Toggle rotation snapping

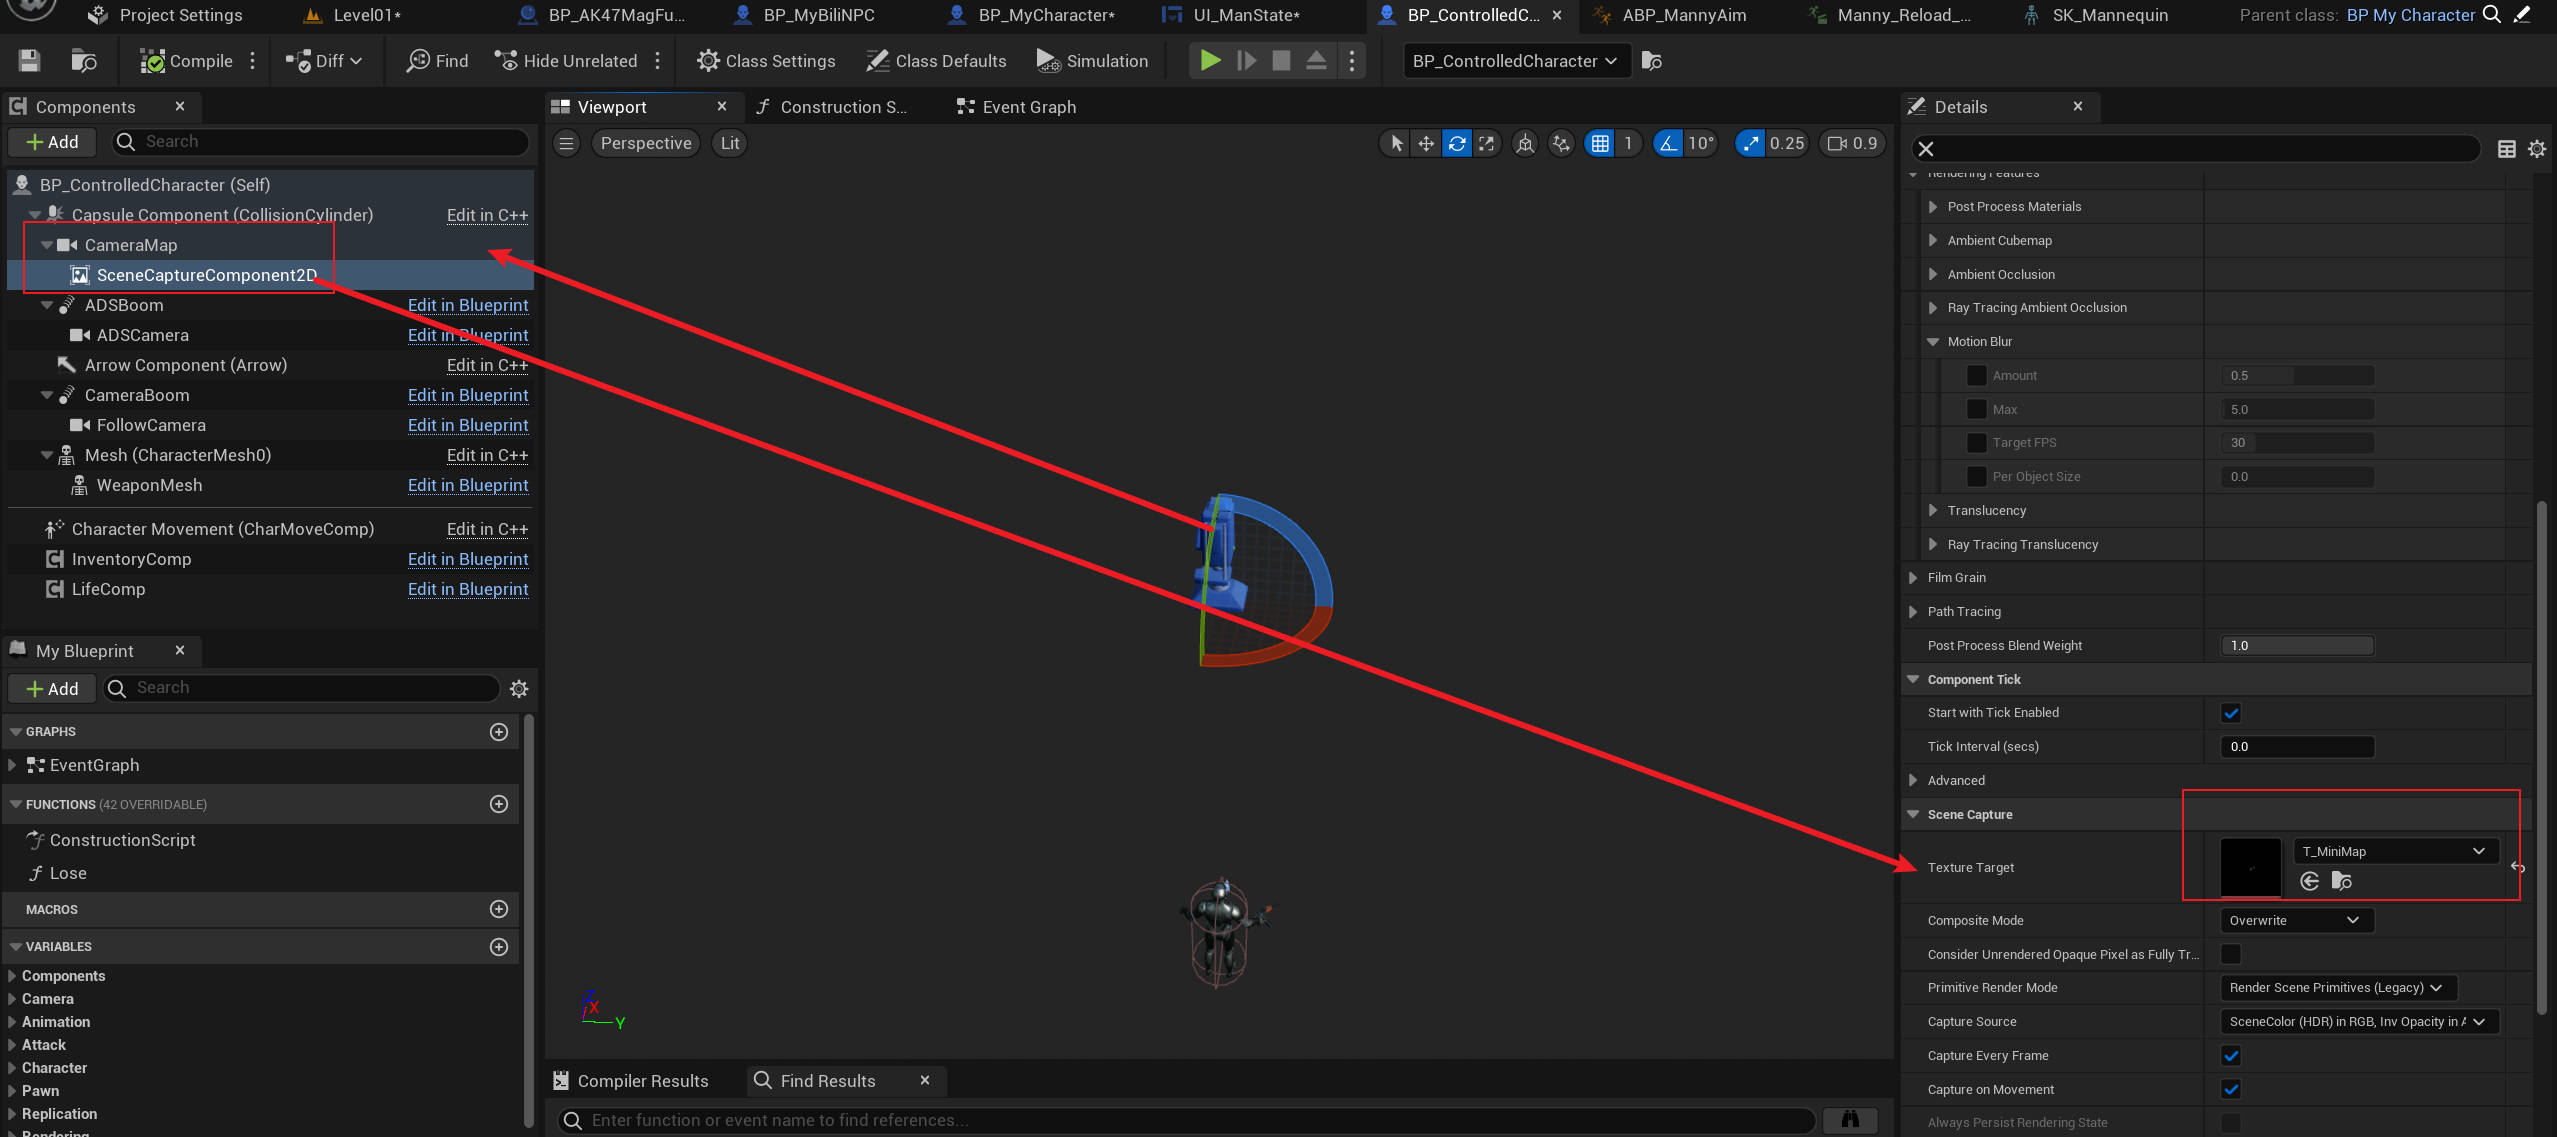1668,143
